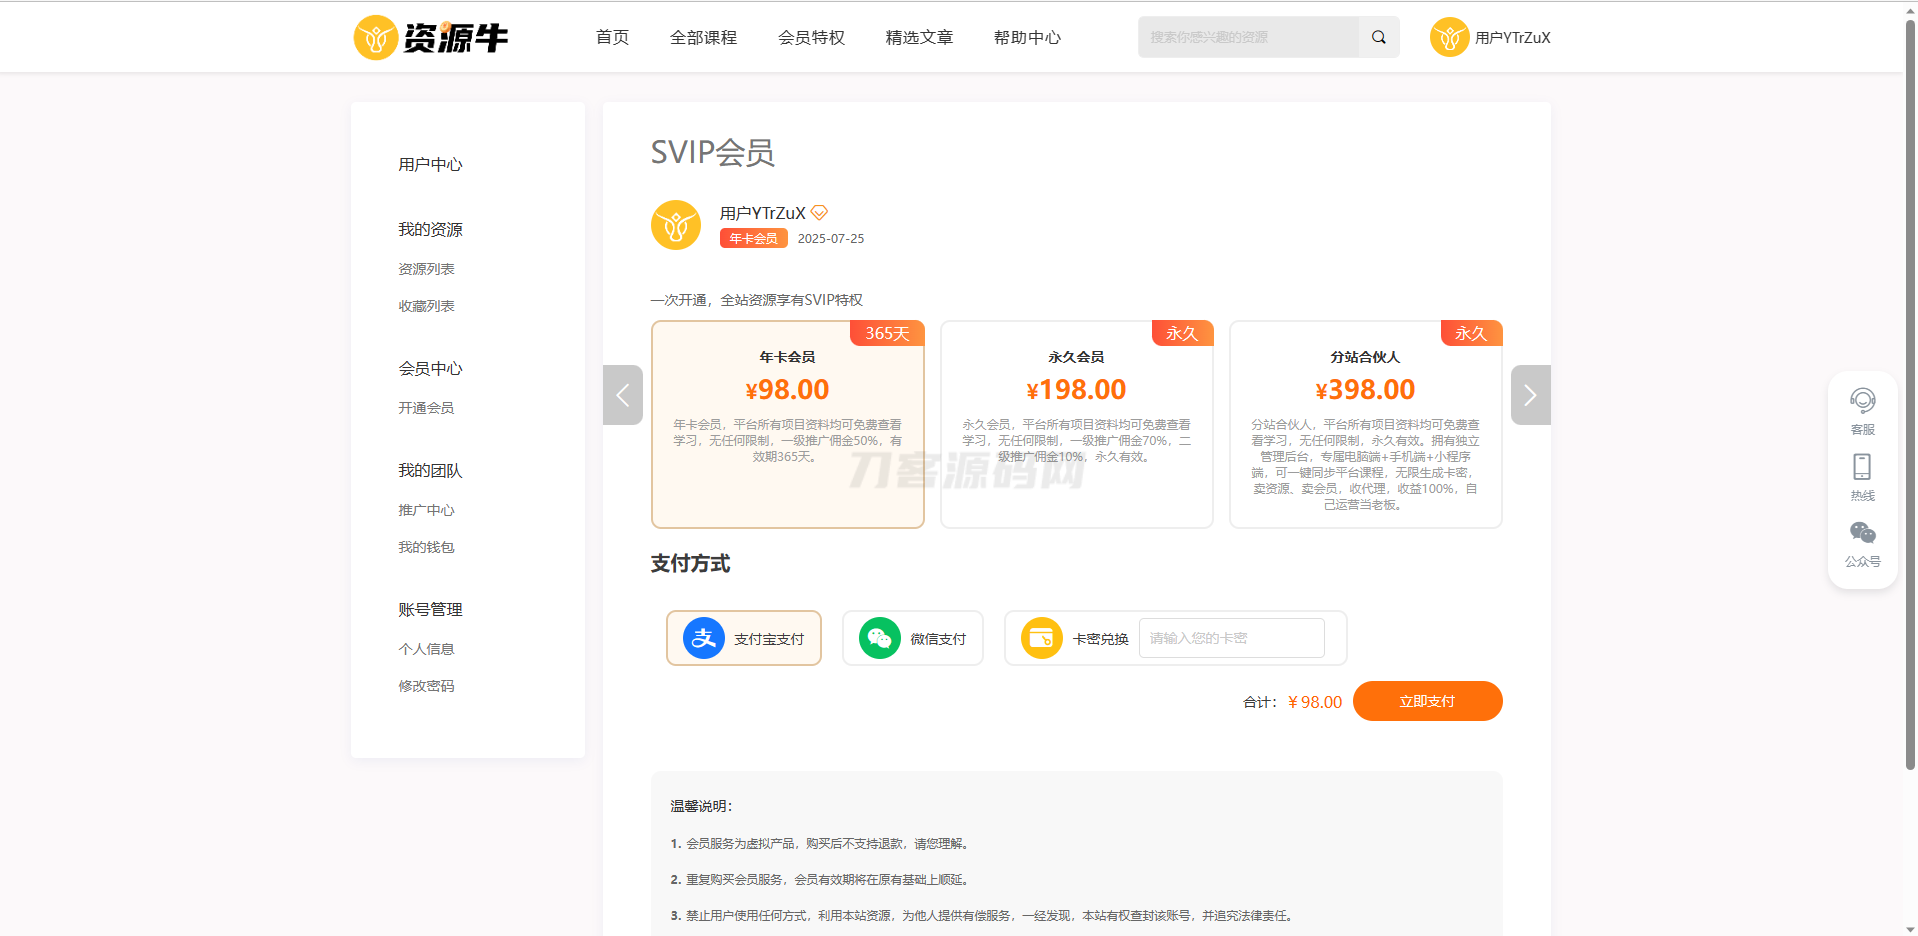Click the 立即支付 payment button
The height and width of the screenshot is (936, 1918).
pos(1427,701)
